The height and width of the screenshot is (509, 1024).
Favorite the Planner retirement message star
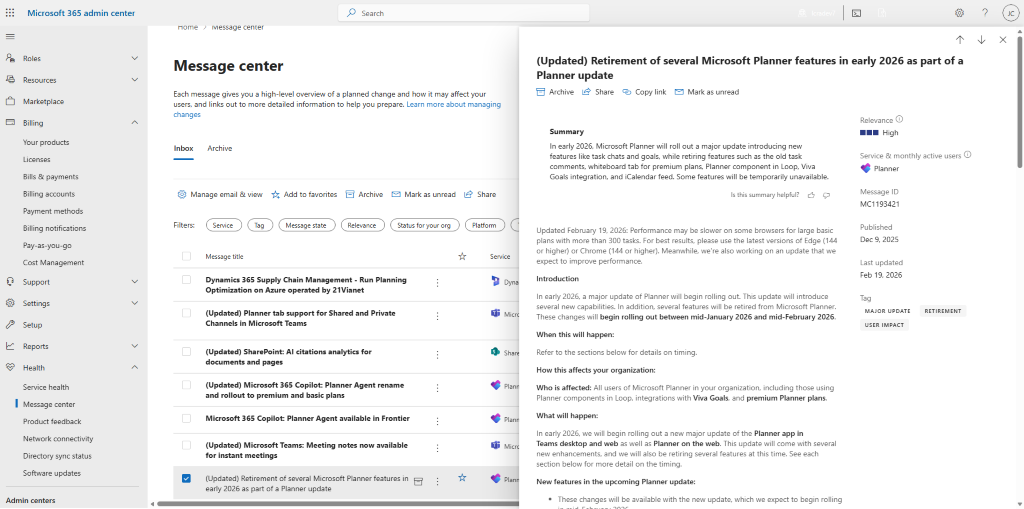pyautogui.click(x=462, y=478)
